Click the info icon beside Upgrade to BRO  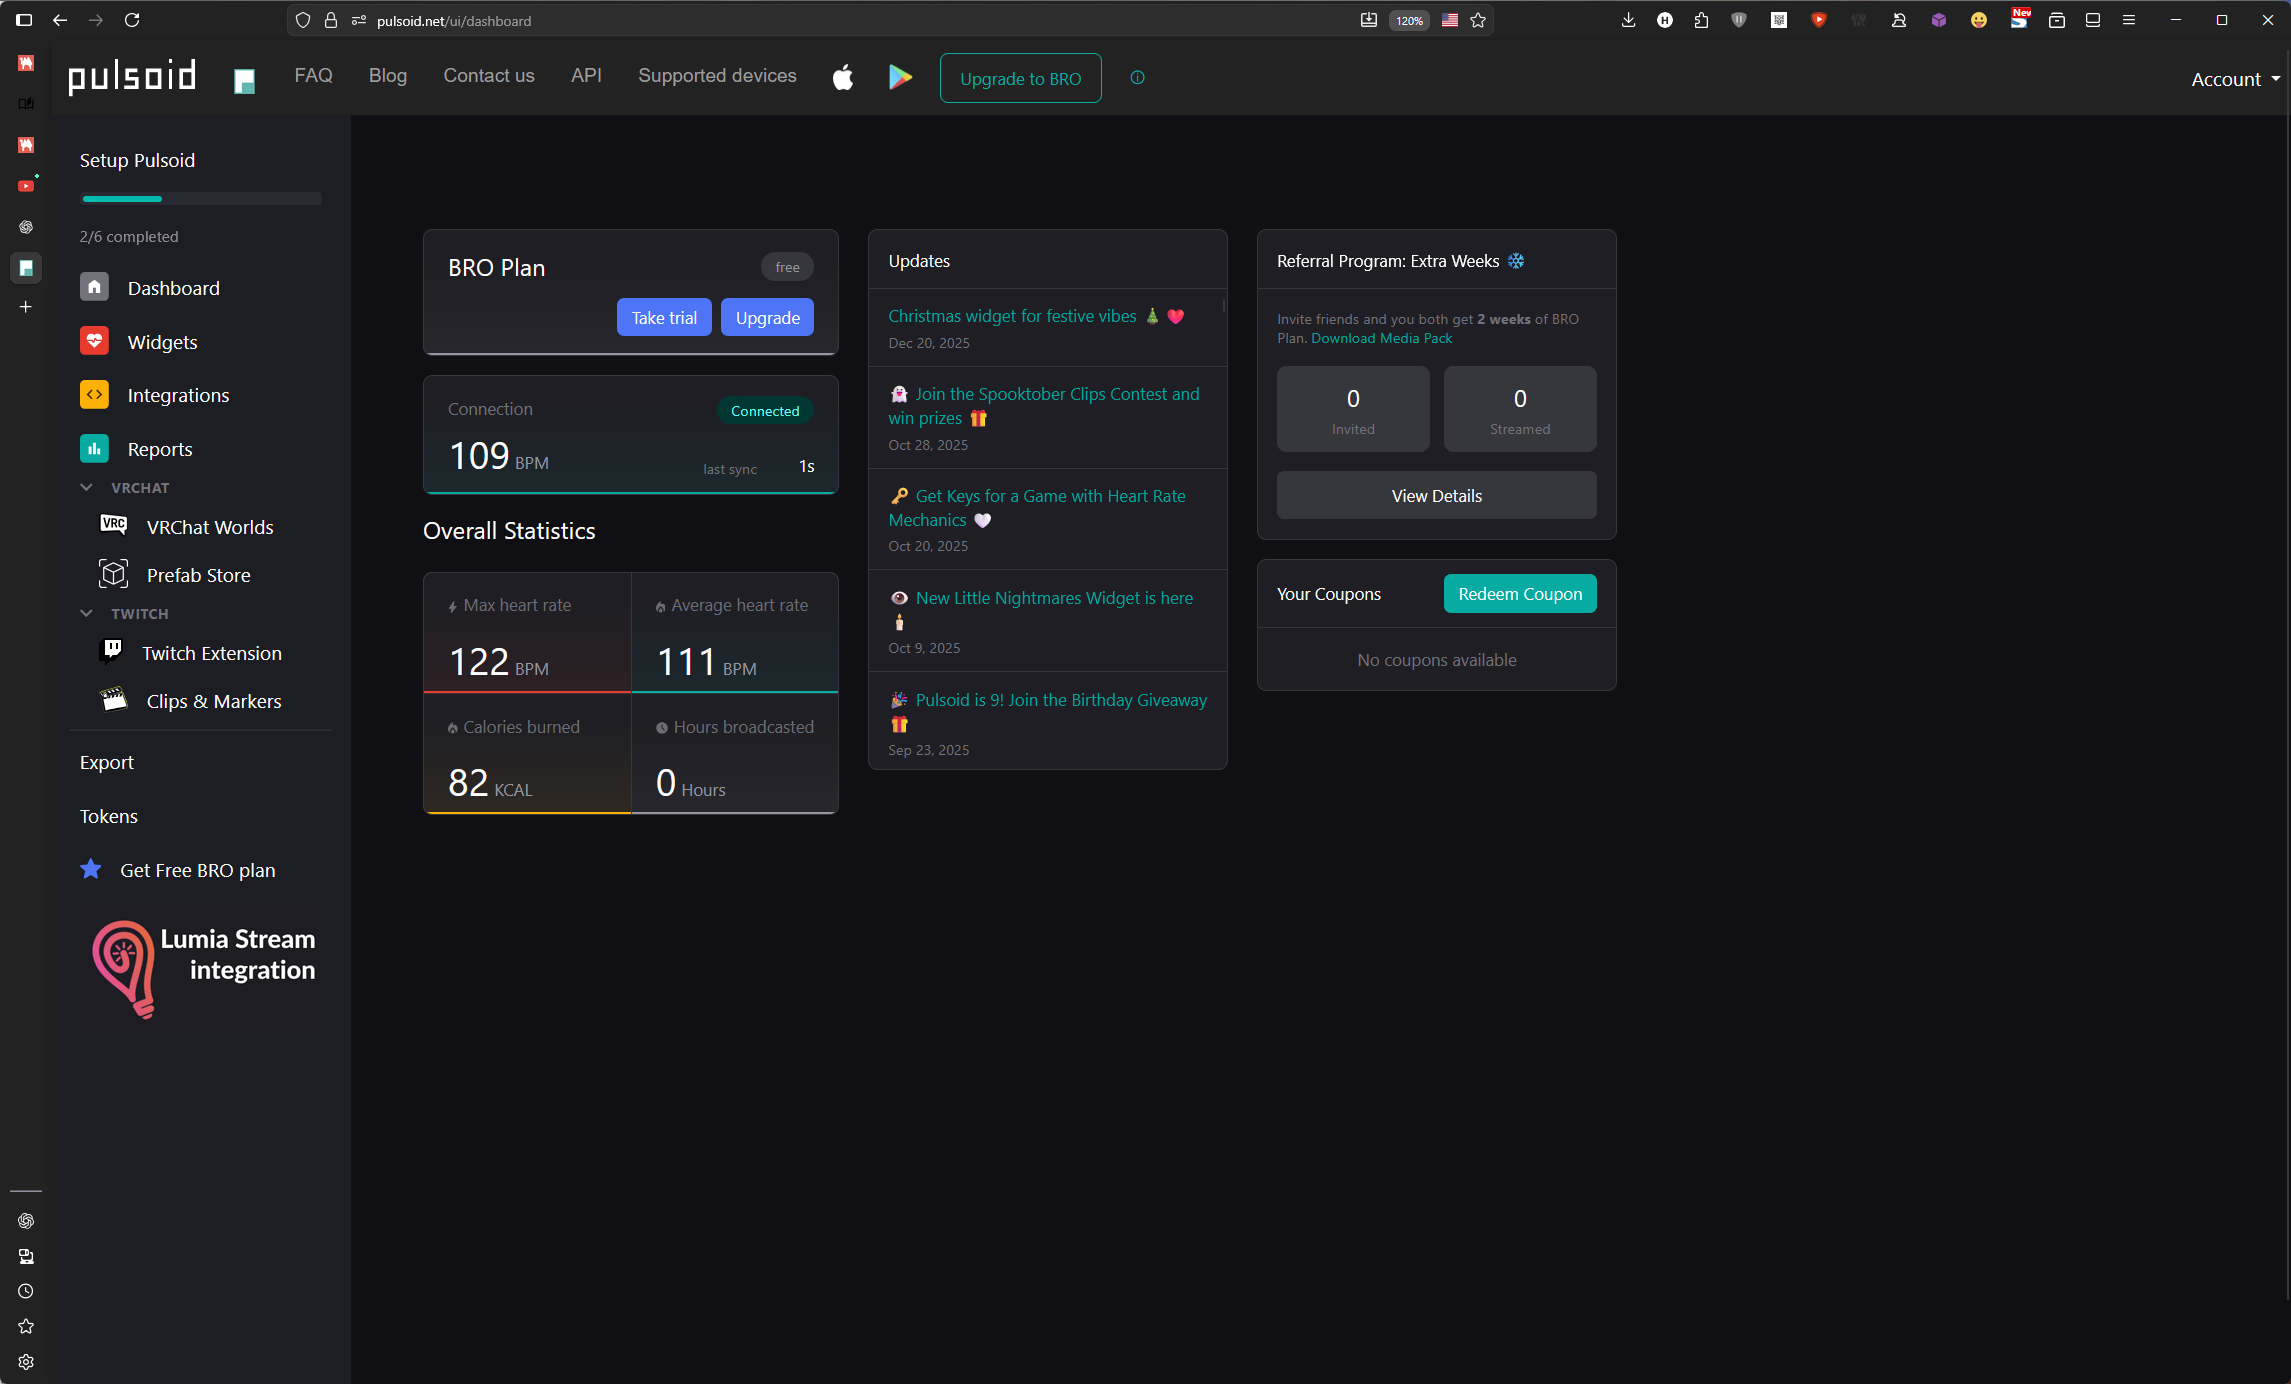coord(1137,78)
